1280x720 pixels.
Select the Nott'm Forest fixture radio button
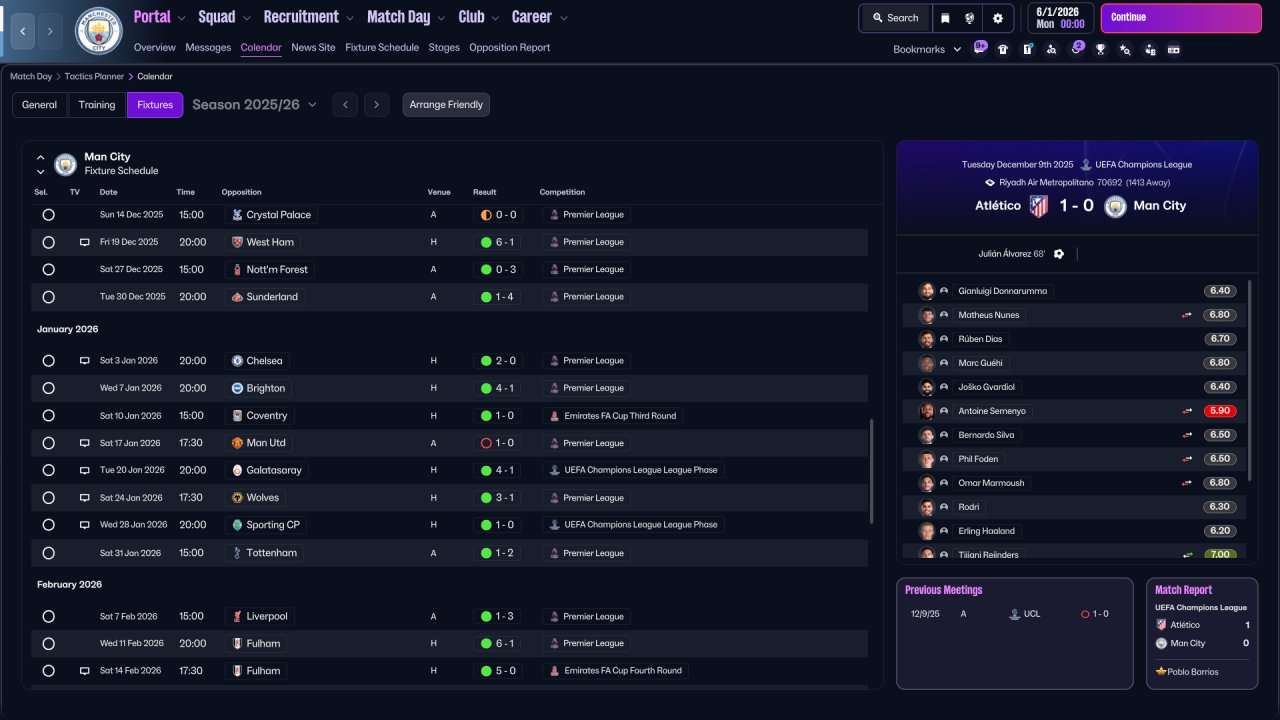click(48, 269)
